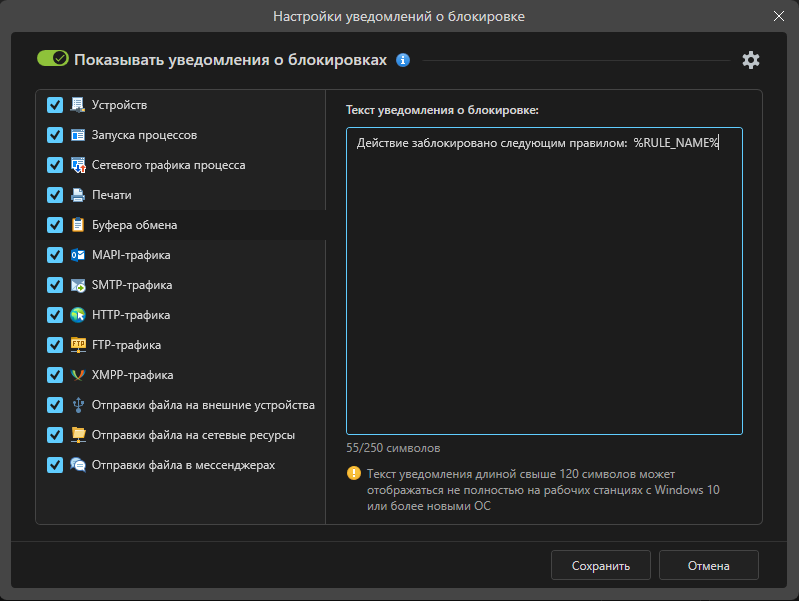The width and height of the screenshot is (799, 601).
Task: Disable the XMPP-трафика checkbox
Action: pyautogui.click(x=55, y=375)
